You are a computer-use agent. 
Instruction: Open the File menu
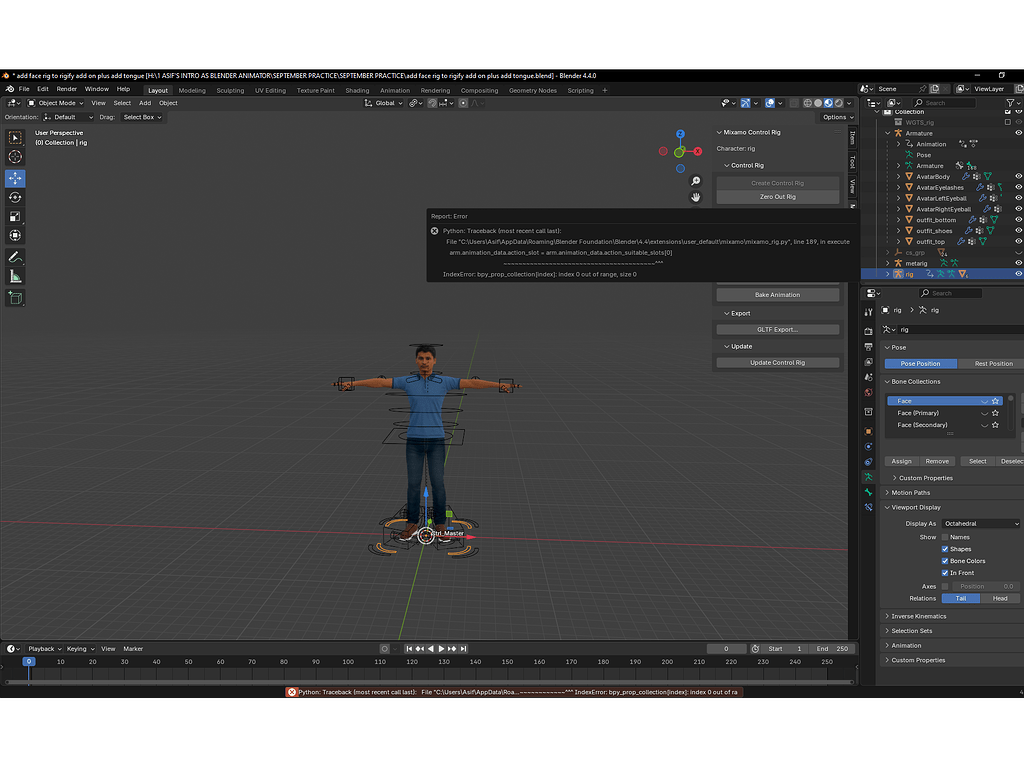point(24,89)
